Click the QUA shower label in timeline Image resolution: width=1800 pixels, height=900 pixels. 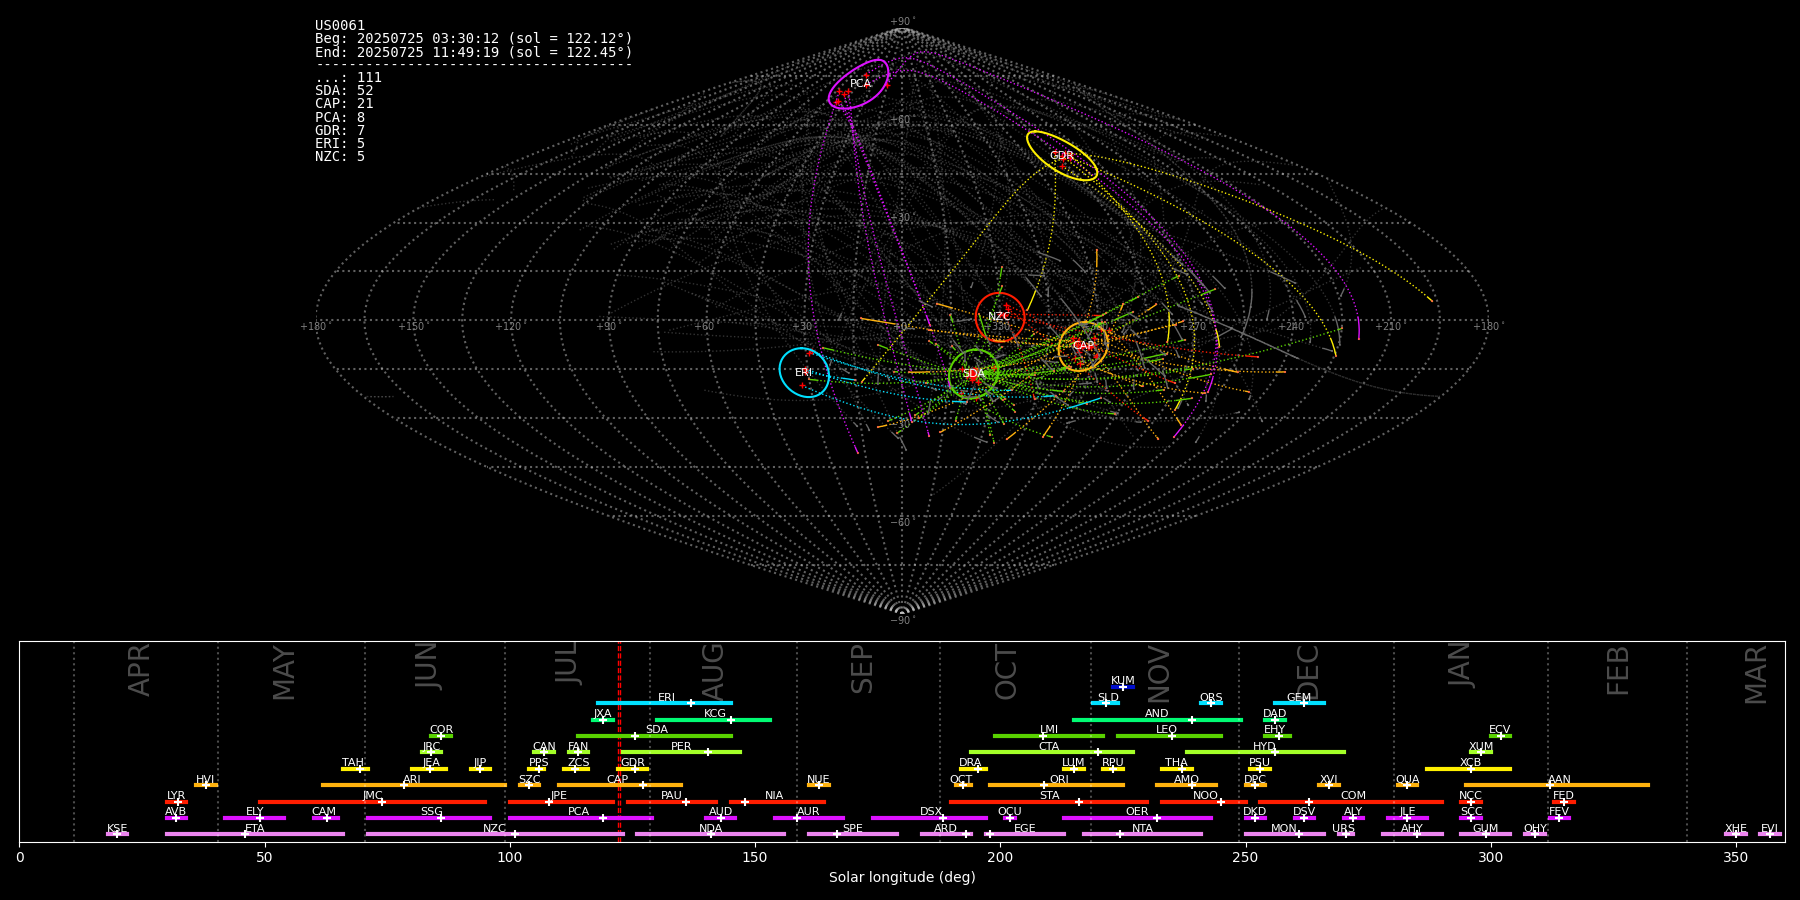1407,780
